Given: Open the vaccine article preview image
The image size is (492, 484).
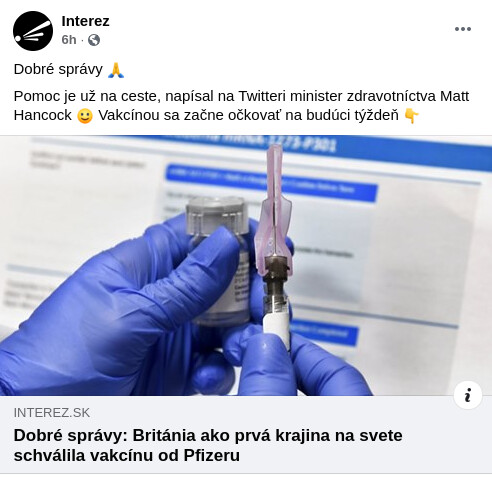Looking at the screenshot, I should point(246,265).
